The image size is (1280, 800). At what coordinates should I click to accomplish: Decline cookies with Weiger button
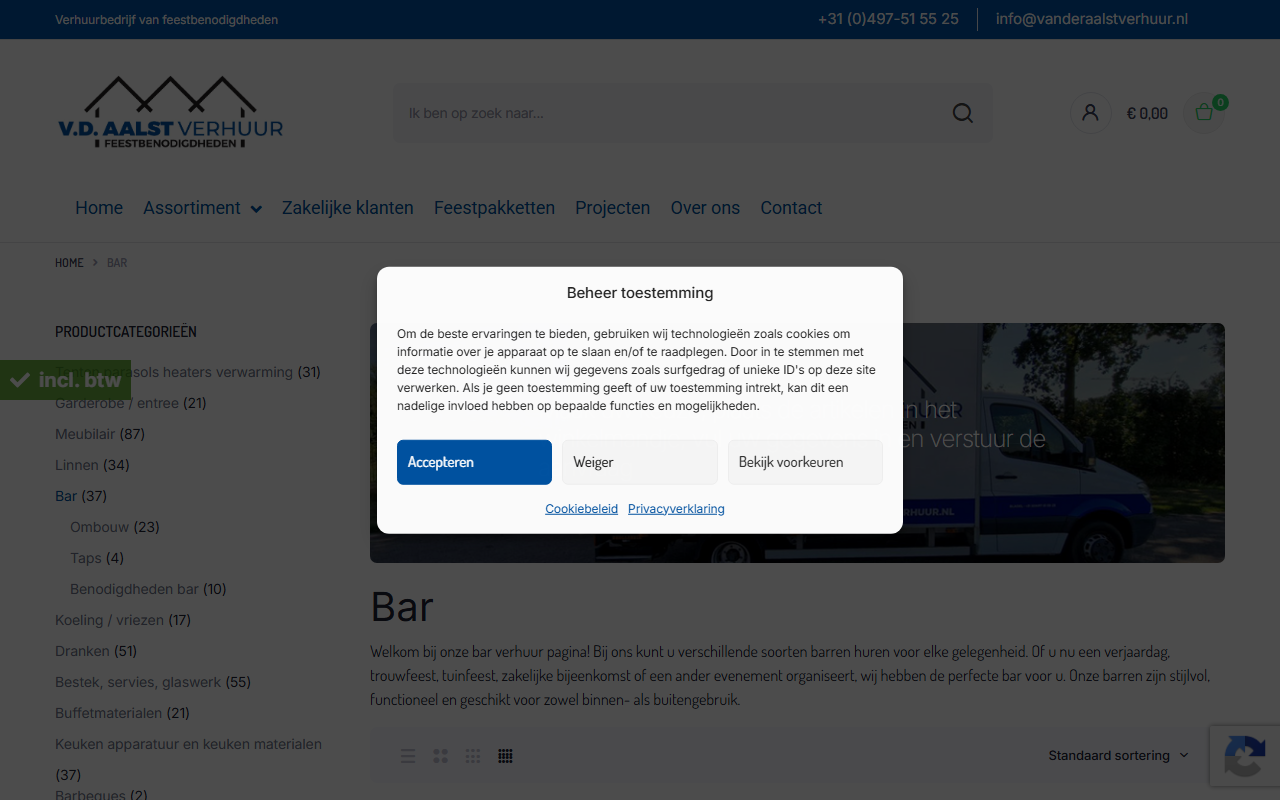coord(640,462)
